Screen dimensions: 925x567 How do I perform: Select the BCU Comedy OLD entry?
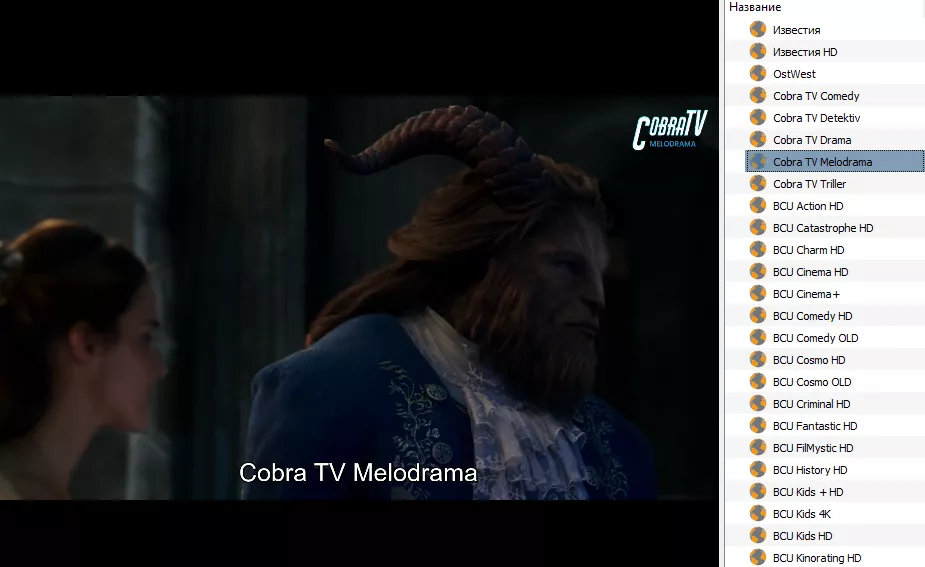815,338
